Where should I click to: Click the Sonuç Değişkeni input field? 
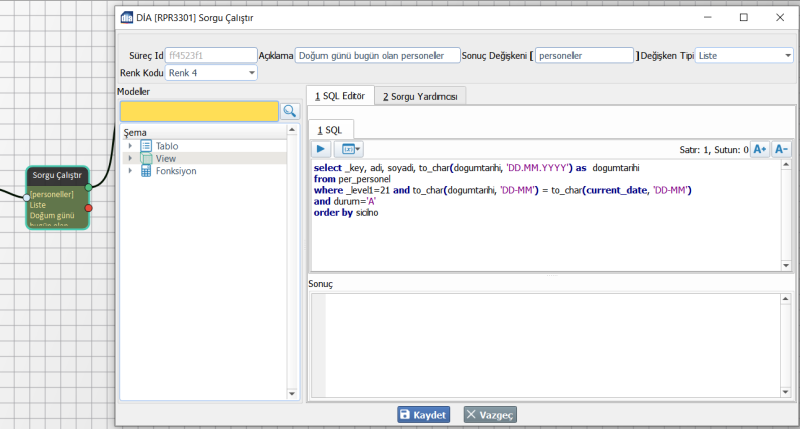coord(584,56)
